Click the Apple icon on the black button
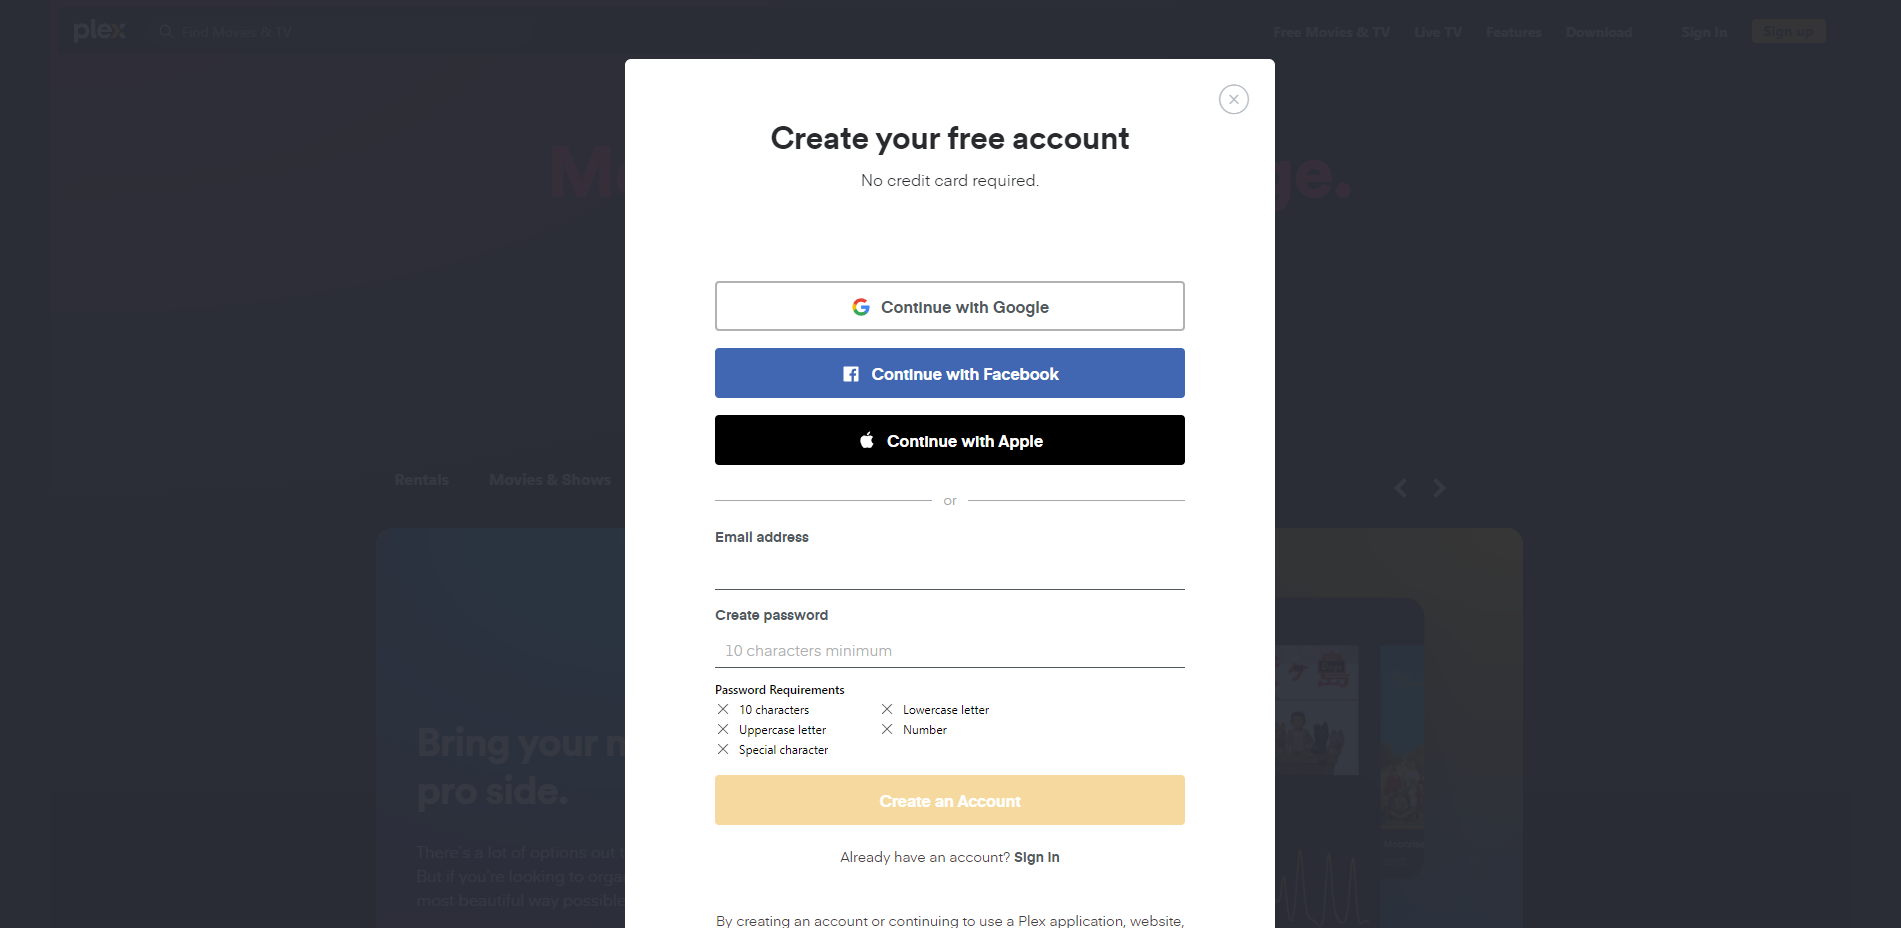The image size is (1901, 928). click(866, 440)
